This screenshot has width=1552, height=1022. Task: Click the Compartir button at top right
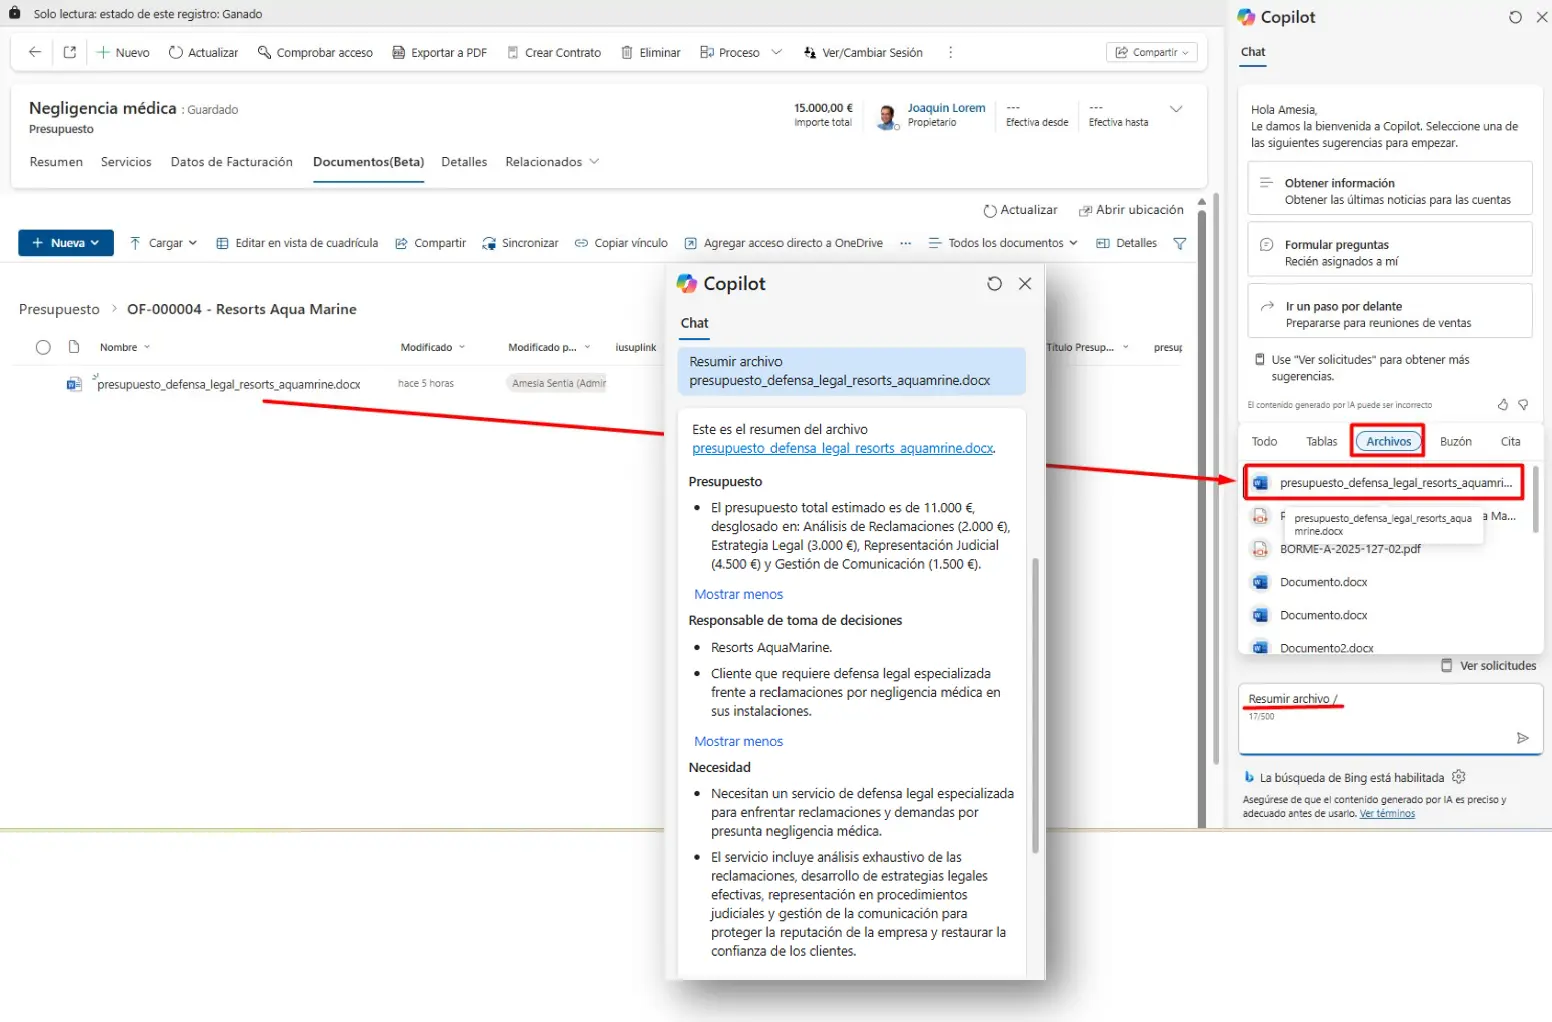pos(1152,52)
